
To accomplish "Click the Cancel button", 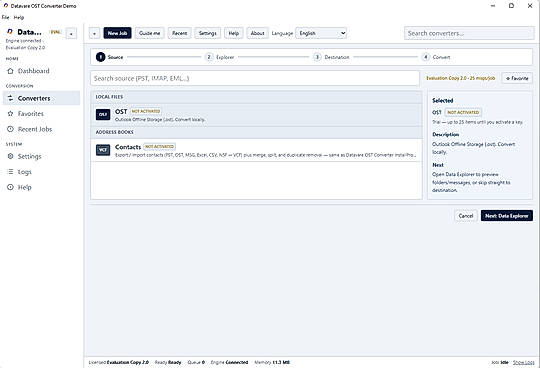I will pos(466,216).
